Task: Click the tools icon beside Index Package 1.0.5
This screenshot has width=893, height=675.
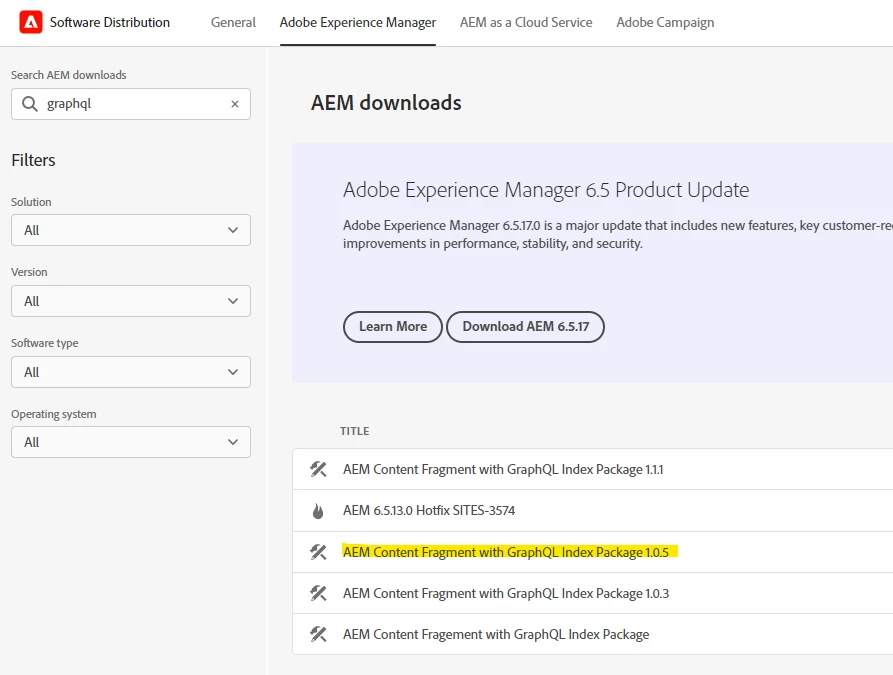Action: click(x=318, y=552)
